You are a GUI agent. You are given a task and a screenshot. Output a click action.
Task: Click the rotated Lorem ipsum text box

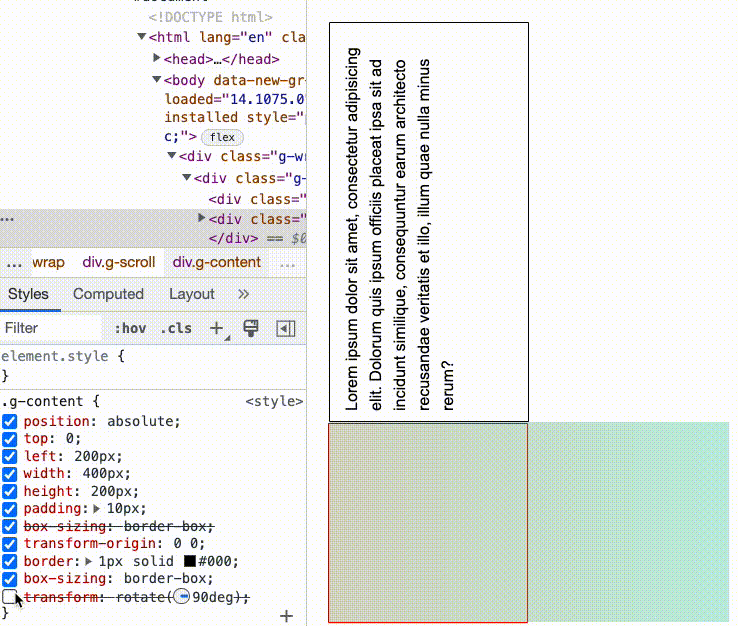[429, 222]
